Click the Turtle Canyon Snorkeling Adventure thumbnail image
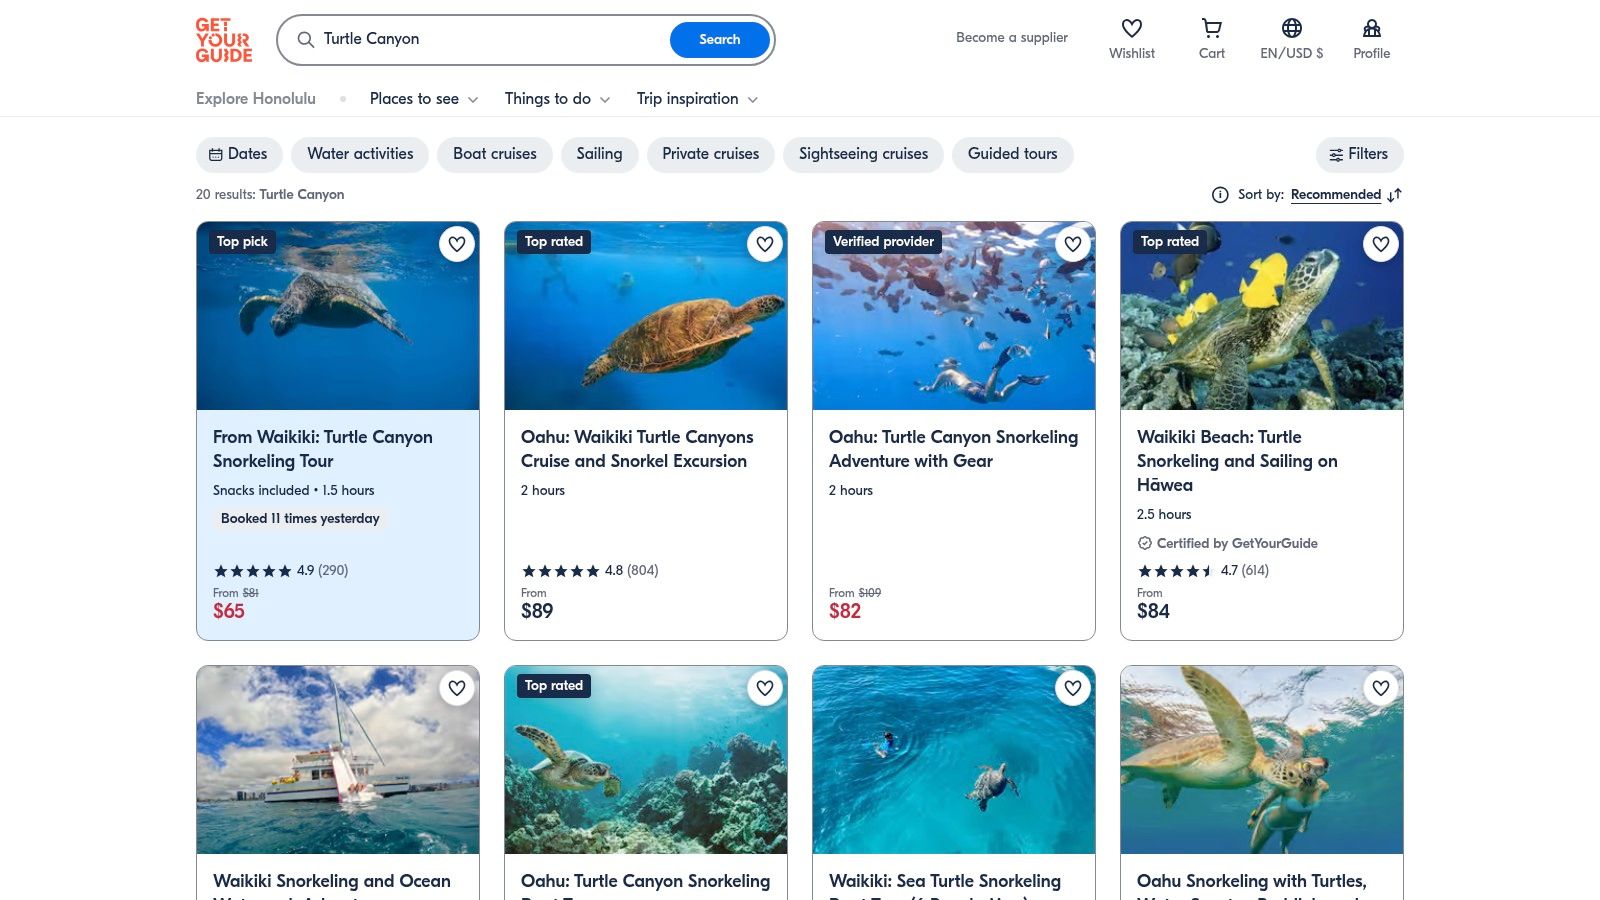 pos(953,315)
